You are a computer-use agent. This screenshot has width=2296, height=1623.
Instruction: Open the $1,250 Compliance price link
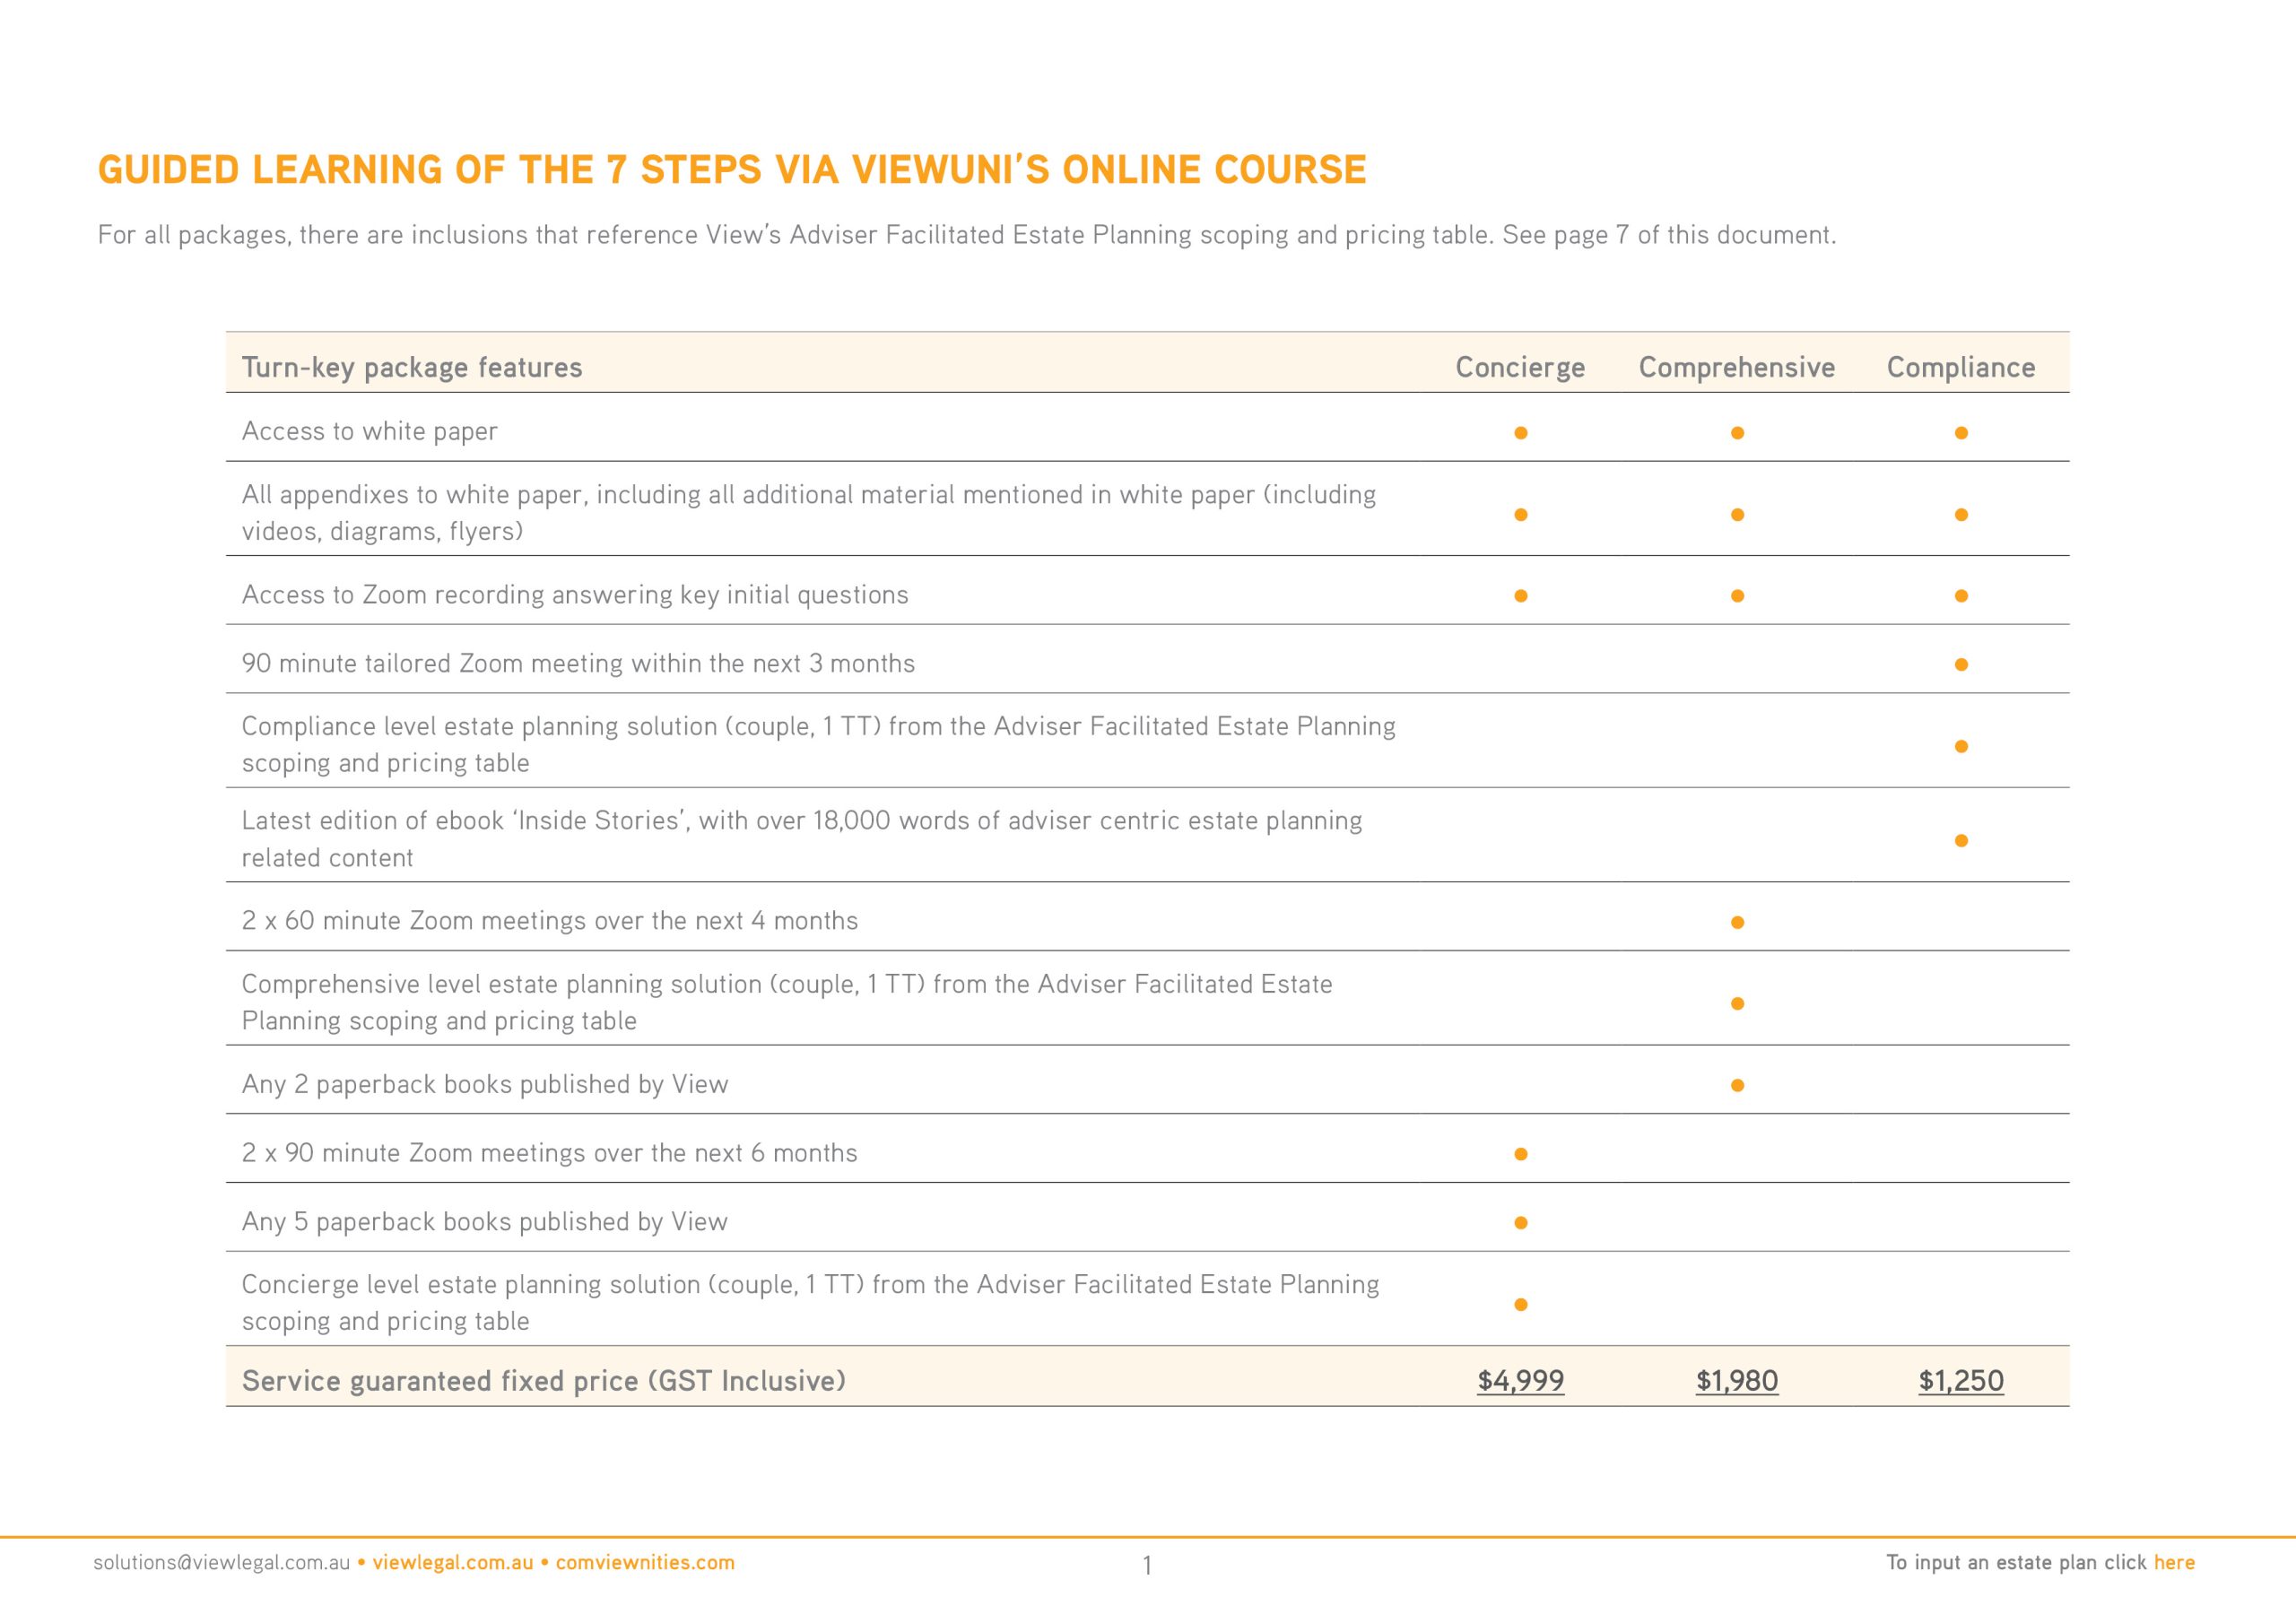click(1961, 1381)
